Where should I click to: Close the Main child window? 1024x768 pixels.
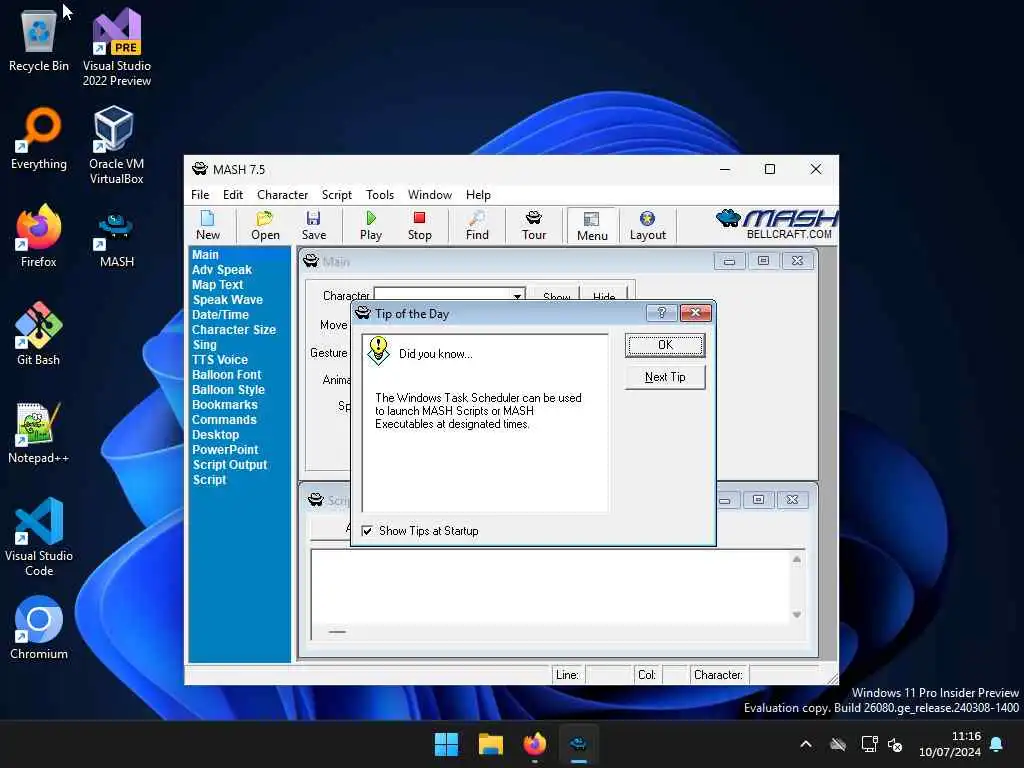[797, 261]
